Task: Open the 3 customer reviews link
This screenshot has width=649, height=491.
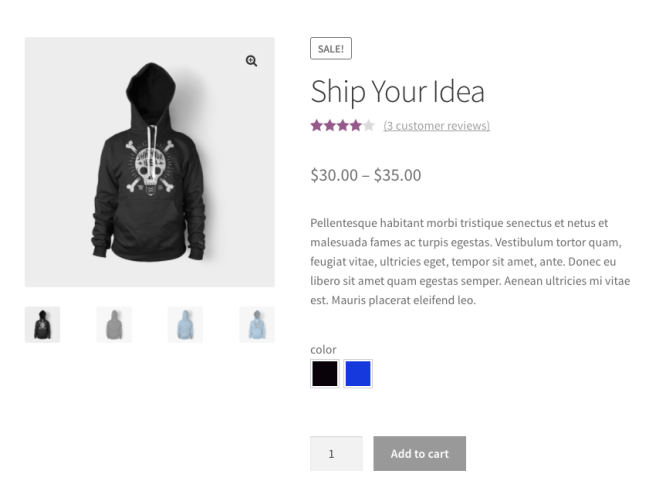Action: pyautogui.click(x=436, y=126)
